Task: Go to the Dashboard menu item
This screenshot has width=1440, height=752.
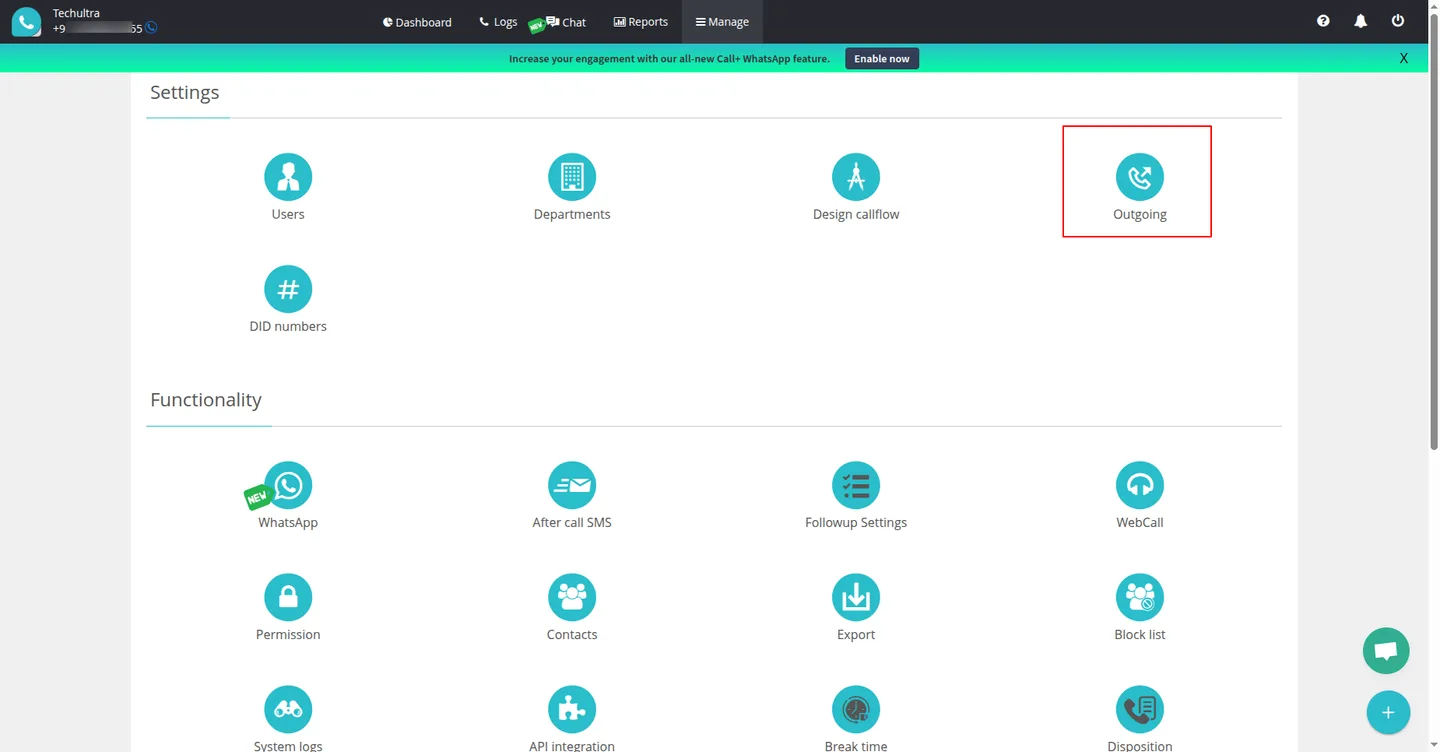Action: point(417,22)
